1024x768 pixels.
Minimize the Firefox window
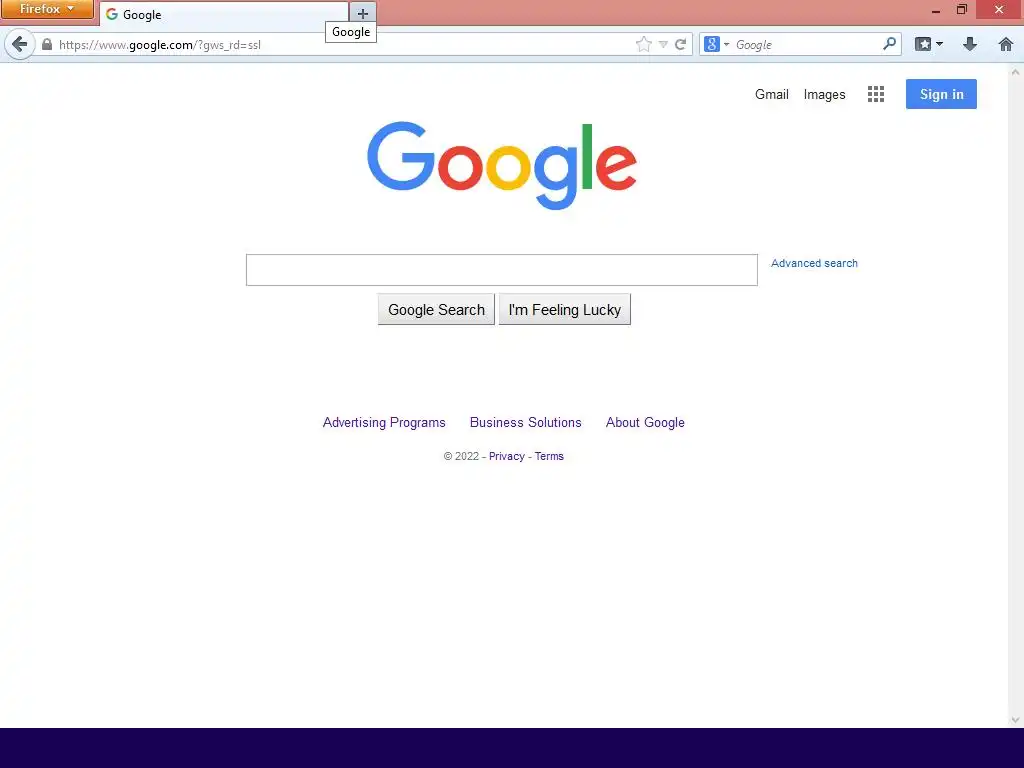pyautogui.click(x=936, y=10)
